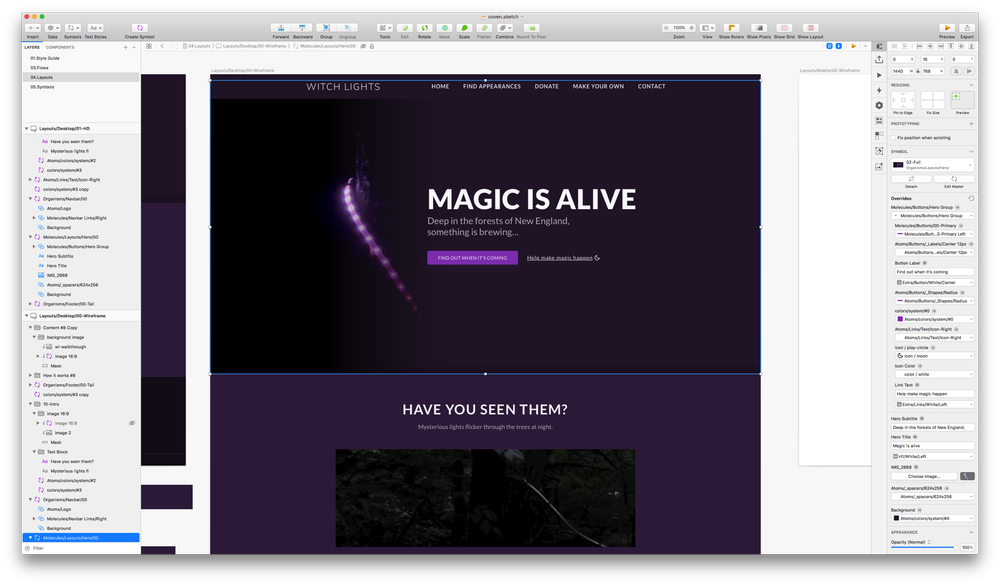Image resolution: width=1000 pixels, height=585 pixels.
Task: Click the layer Filter field
Action: [x=80, y=549]
